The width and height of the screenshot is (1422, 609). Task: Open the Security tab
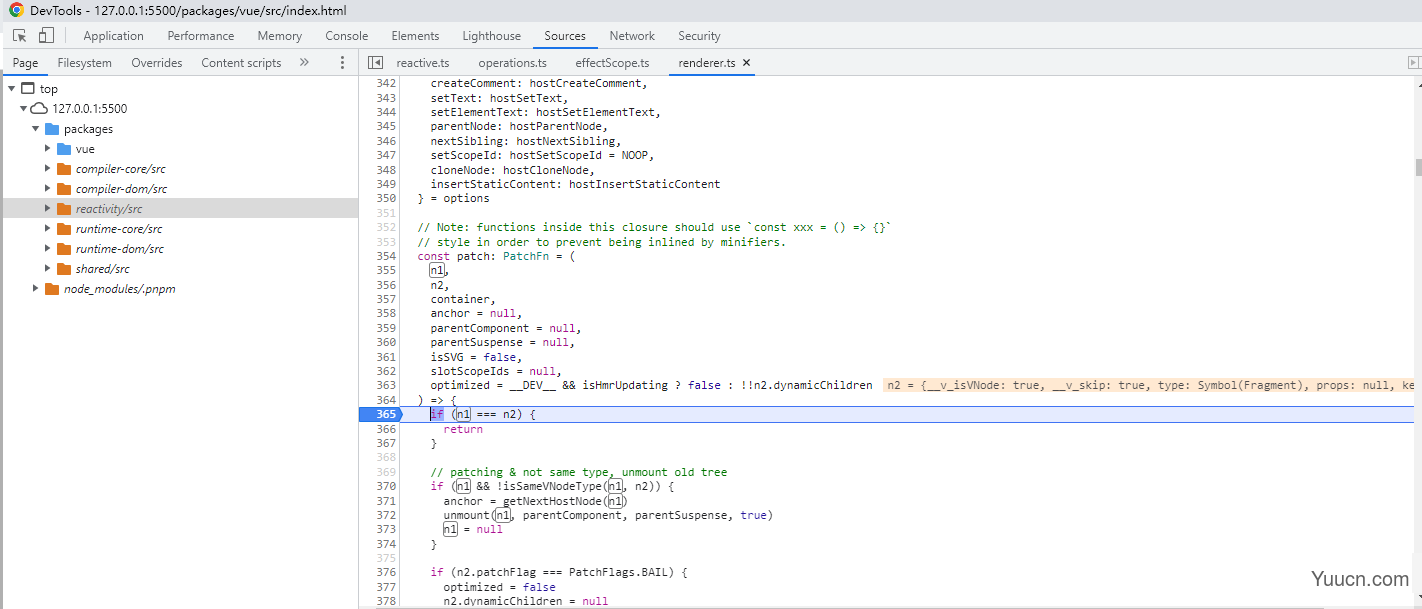point(699,35)
